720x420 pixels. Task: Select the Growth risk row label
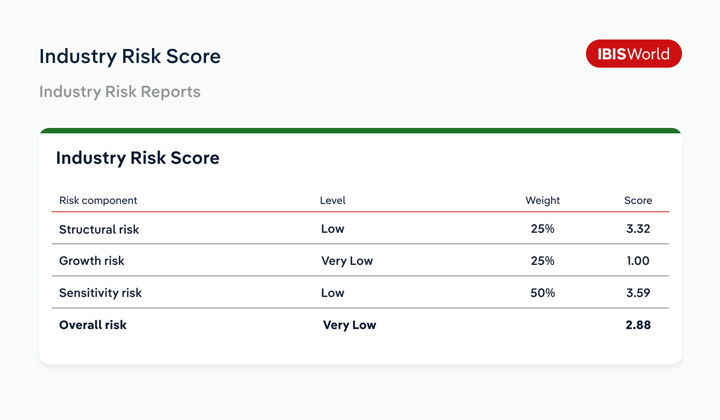(x=92, y=261)
